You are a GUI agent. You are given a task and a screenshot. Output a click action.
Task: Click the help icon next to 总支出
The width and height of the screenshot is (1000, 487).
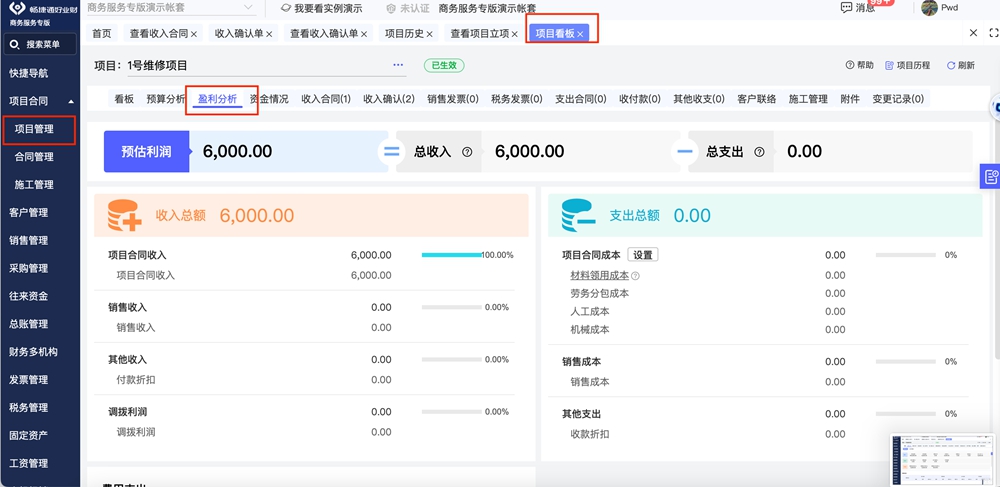(759, 152)
